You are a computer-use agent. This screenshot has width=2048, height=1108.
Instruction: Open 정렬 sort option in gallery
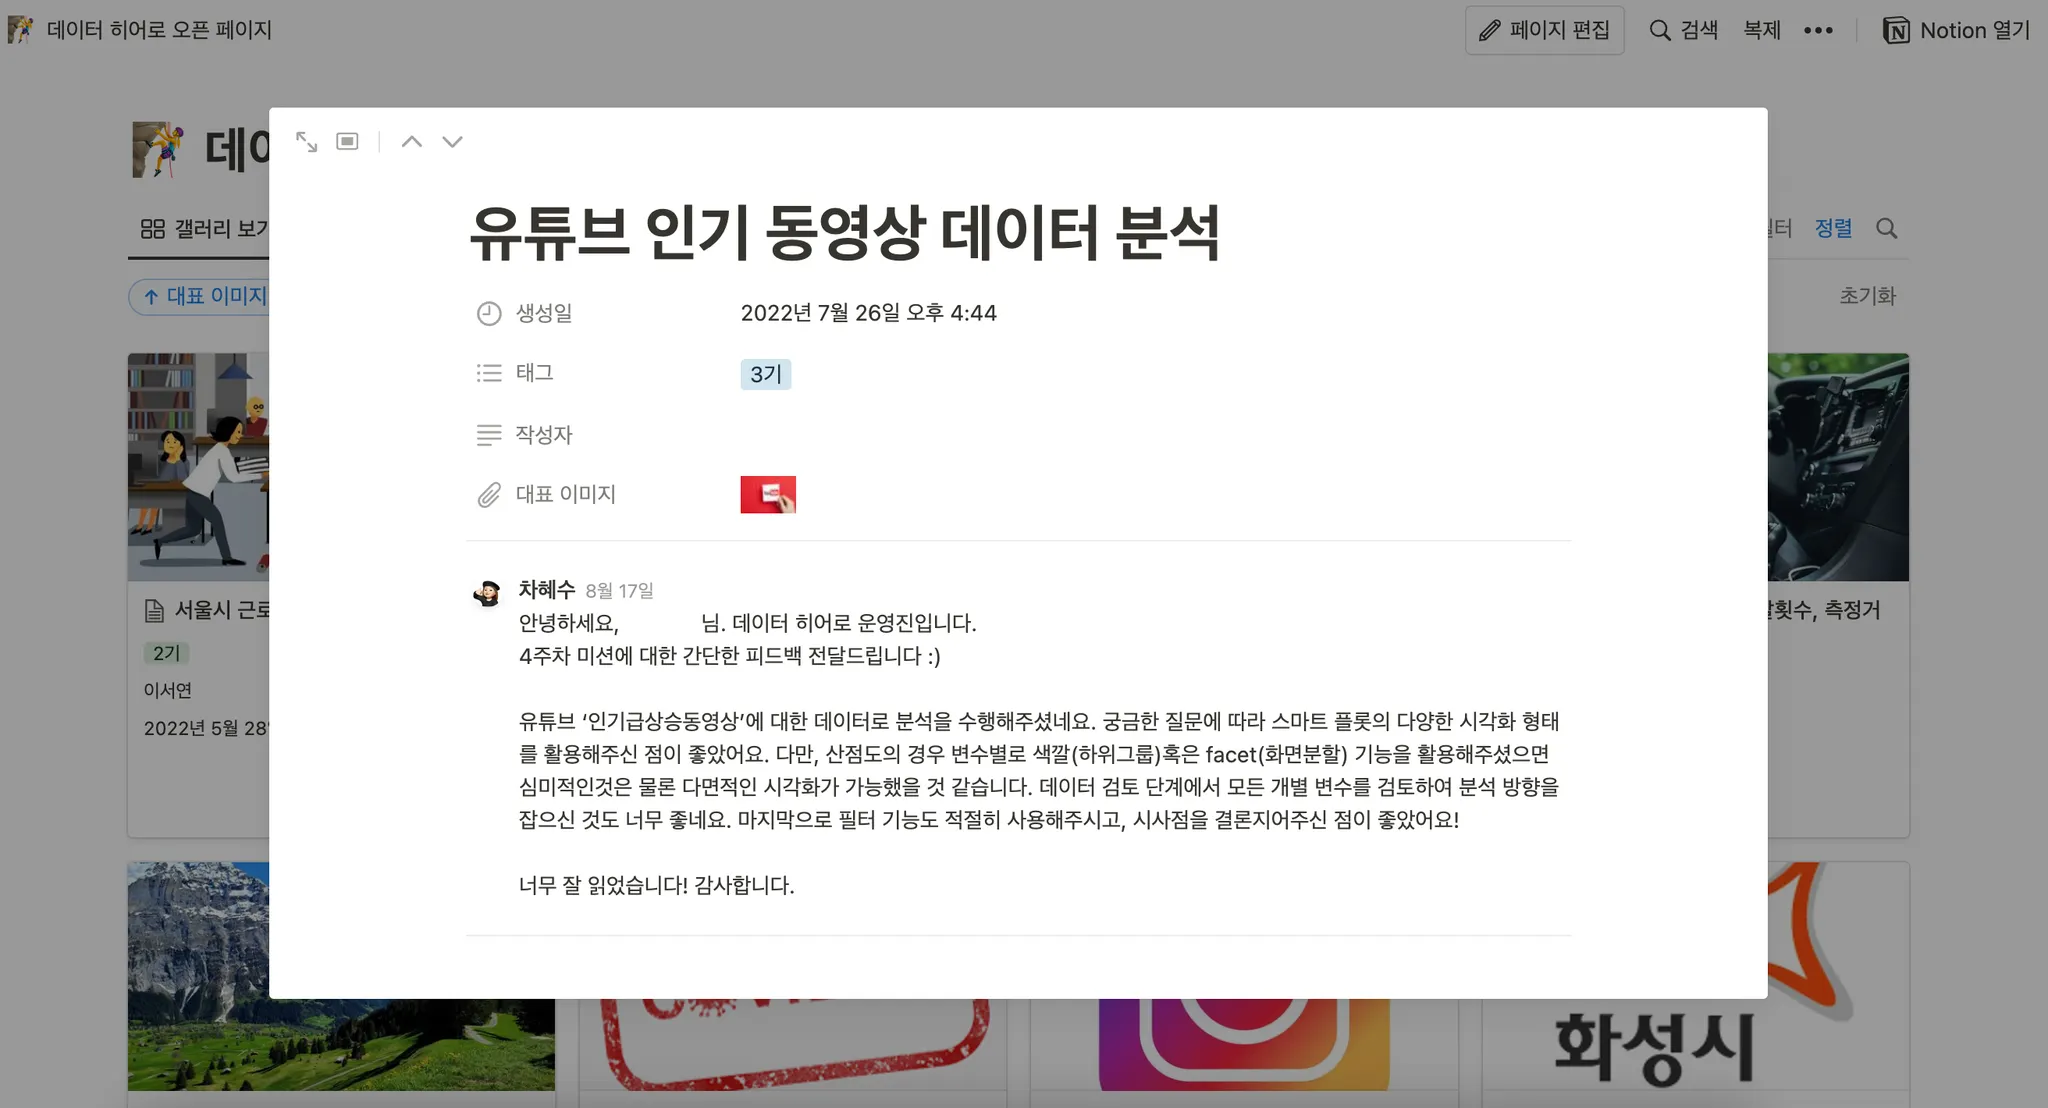[1833, 228]
